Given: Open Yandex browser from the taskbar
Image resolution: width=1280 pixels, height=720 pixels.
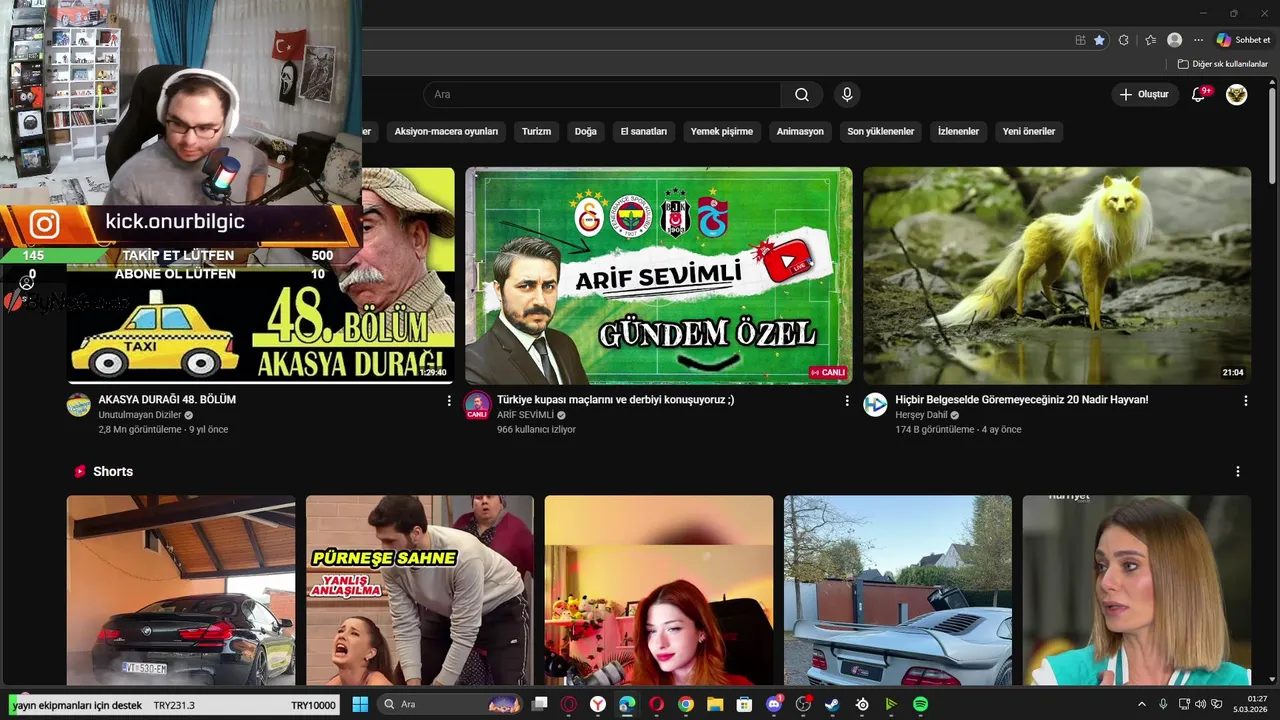Looking at the screenshot, I should (x=598, y=704).
